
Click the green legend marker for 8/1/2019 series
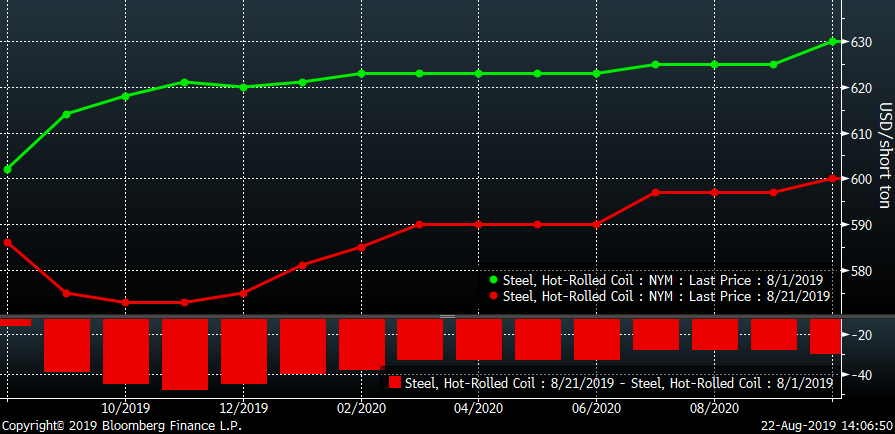coord(492,280)
